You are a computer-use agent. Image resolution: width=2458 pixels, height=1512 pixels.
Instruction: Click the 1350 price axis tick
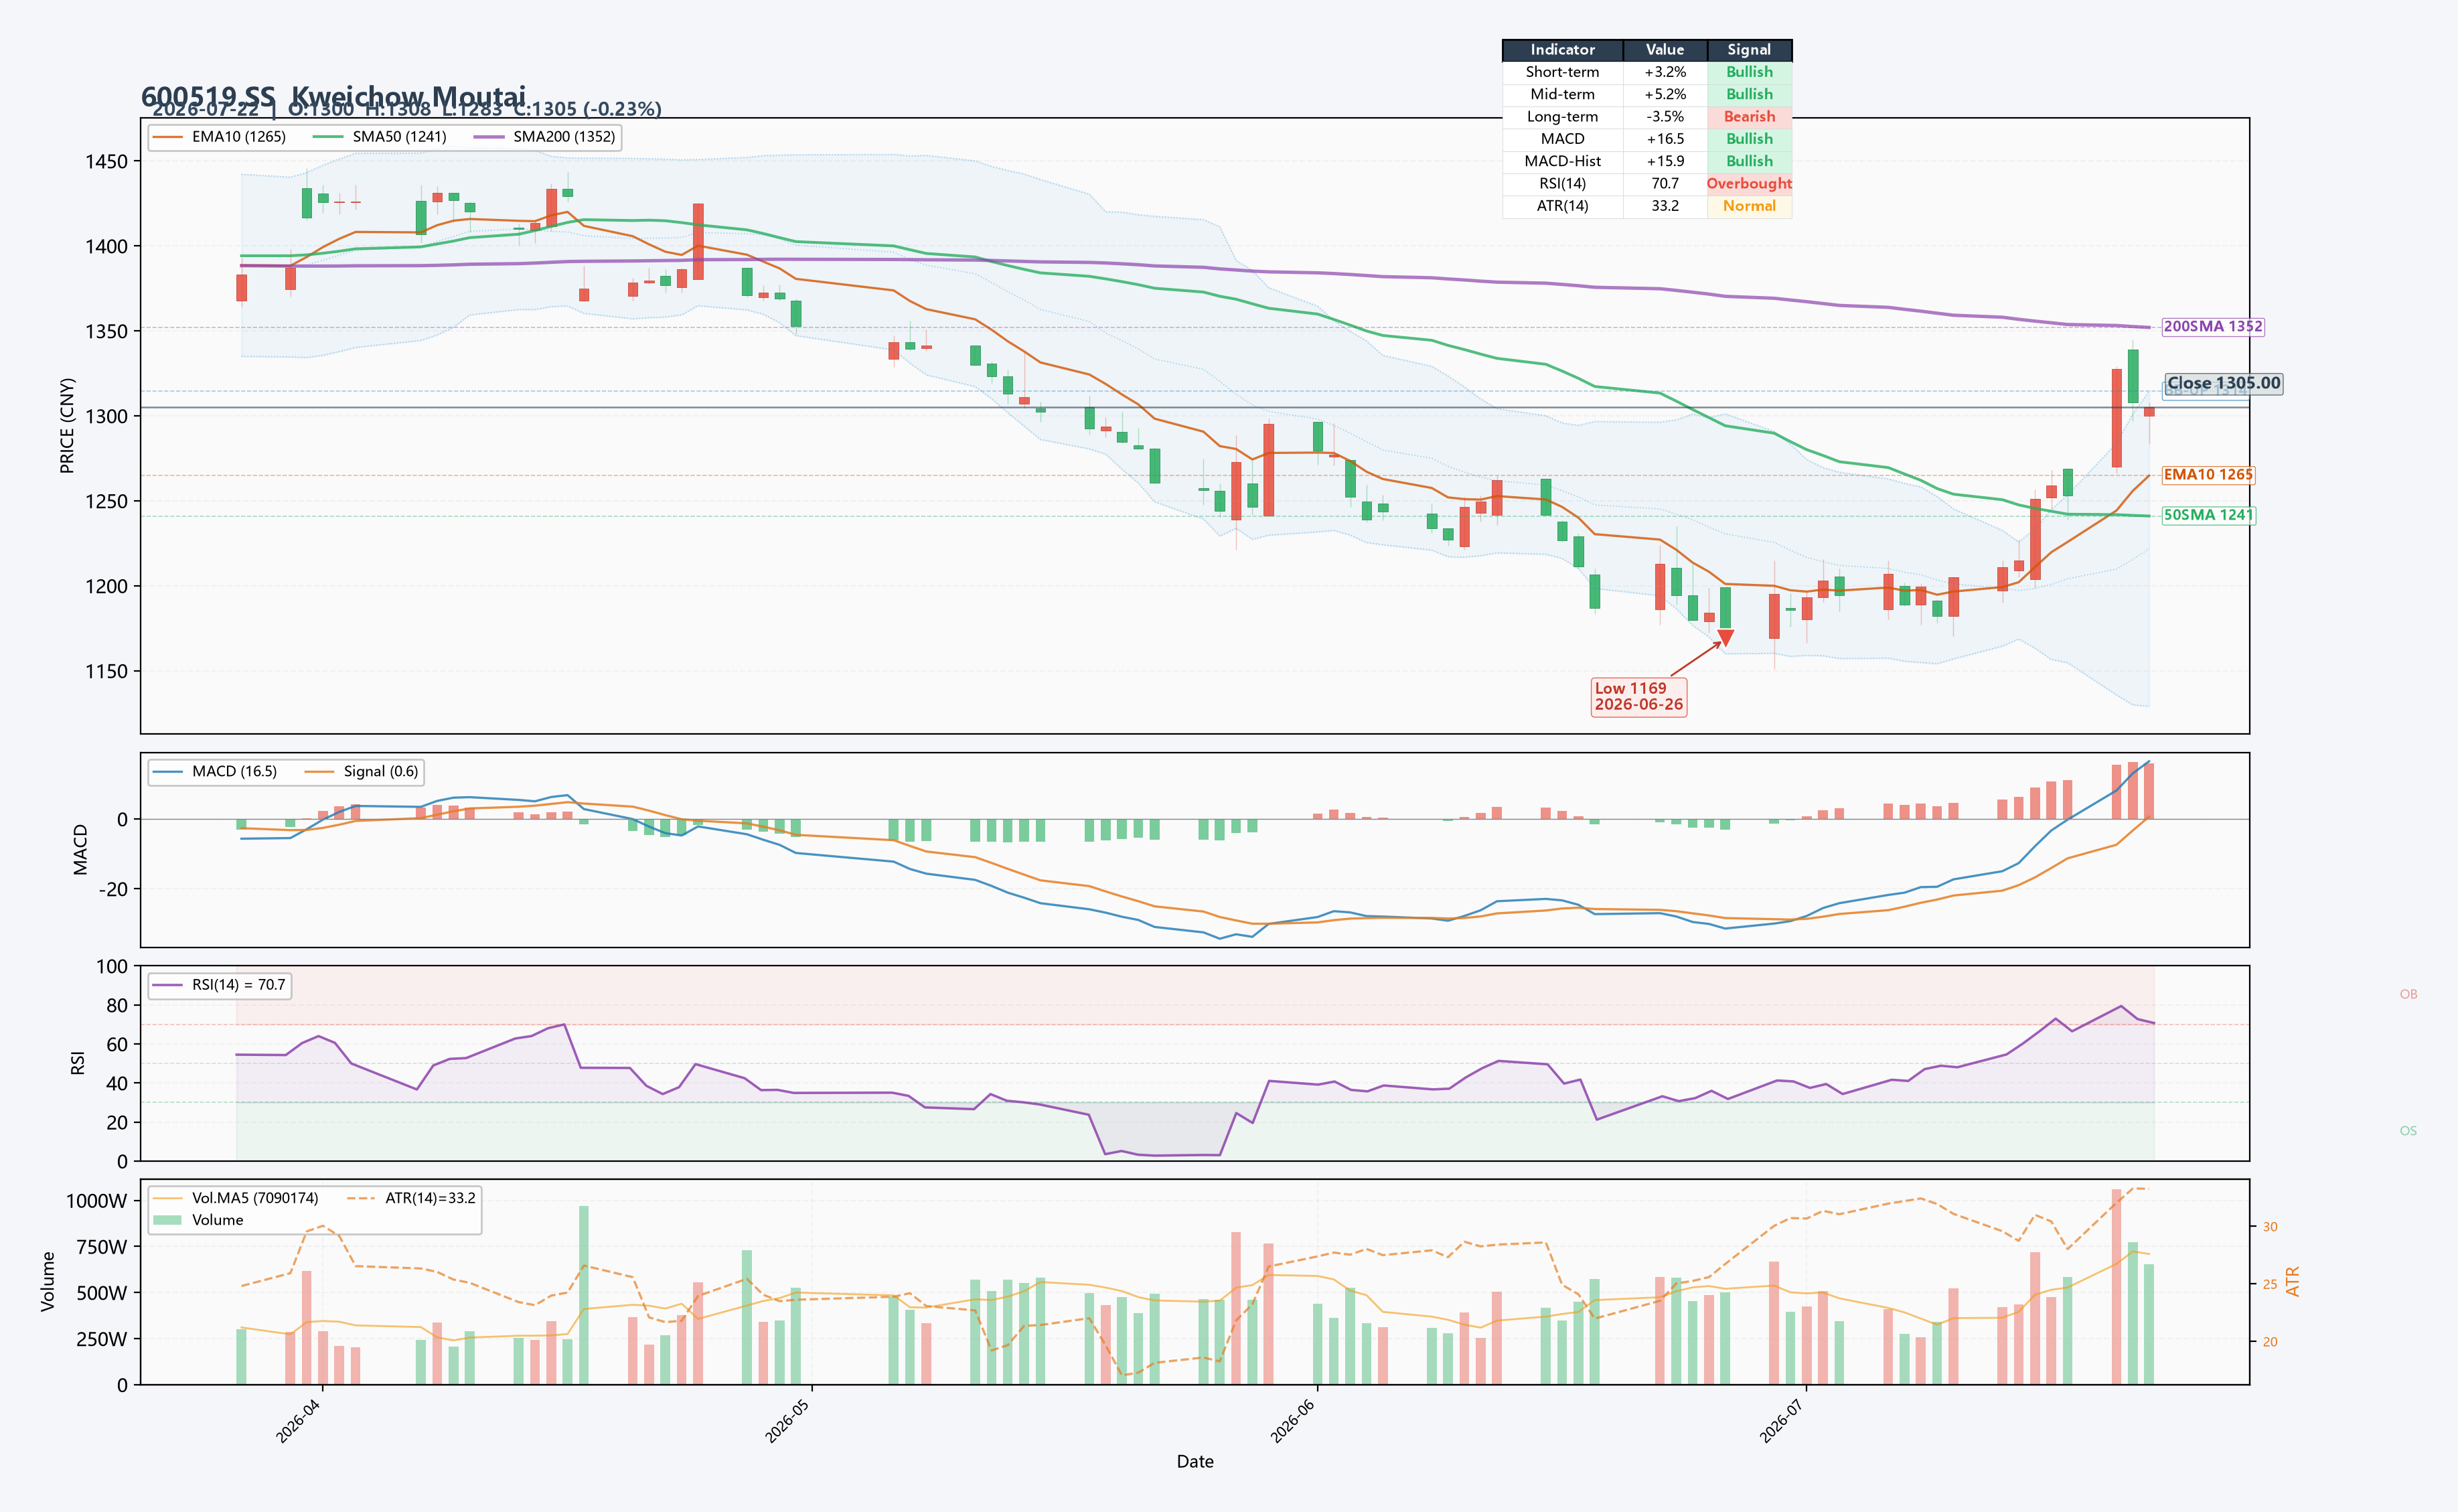point(106,331)
